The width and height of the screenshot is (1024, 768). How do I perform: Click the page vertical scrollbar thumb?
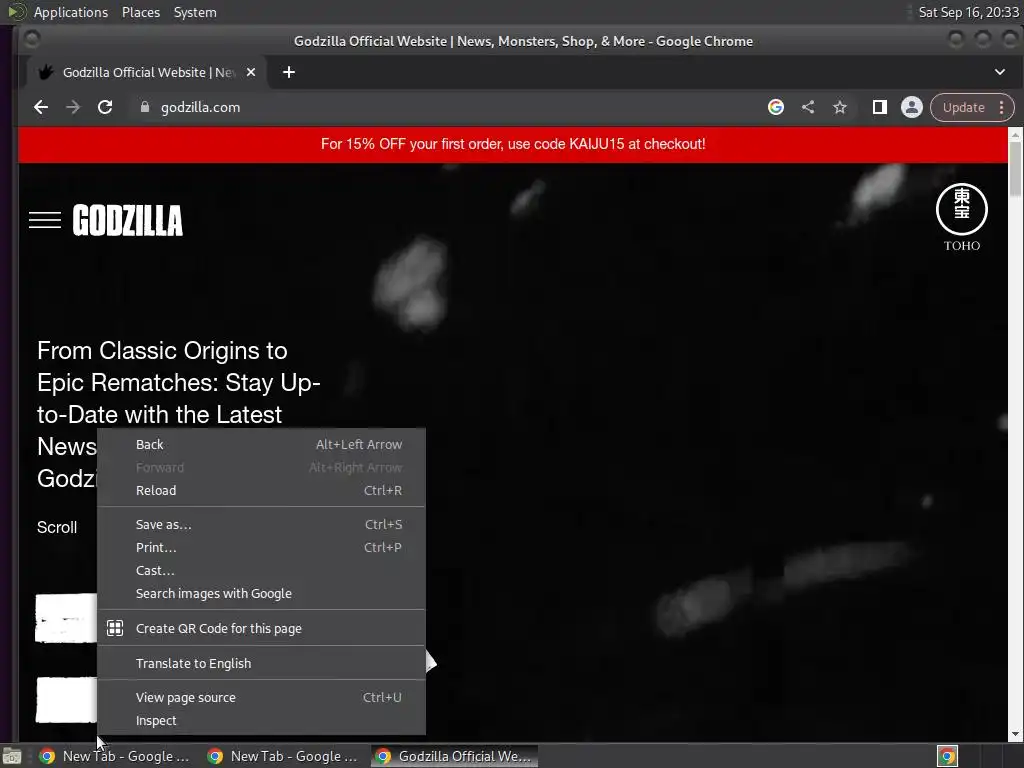[x=1015, y=168]
